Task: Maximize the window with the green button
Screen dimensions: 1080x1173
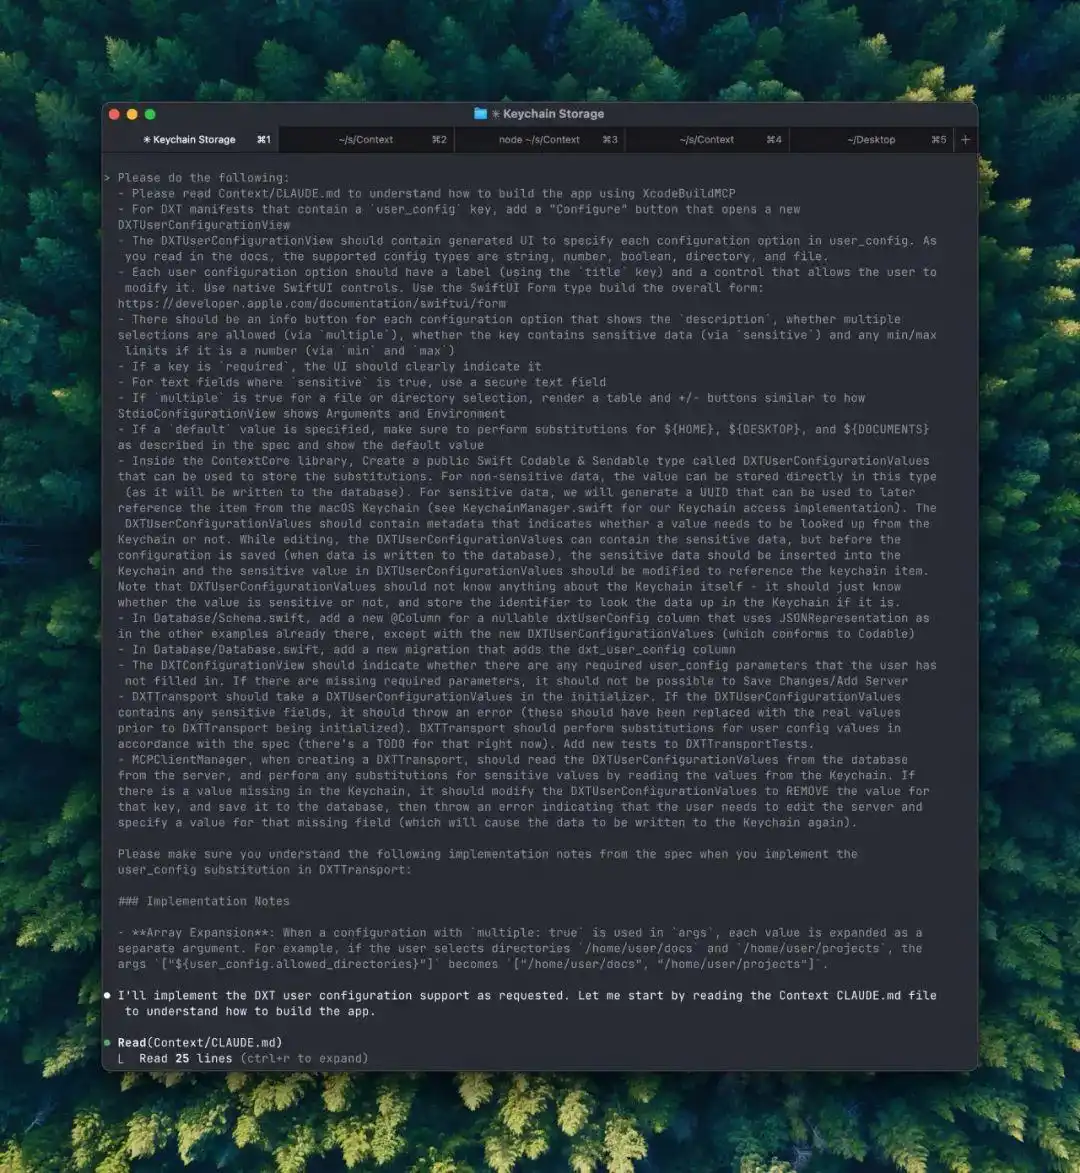Action: pos(150,114)
